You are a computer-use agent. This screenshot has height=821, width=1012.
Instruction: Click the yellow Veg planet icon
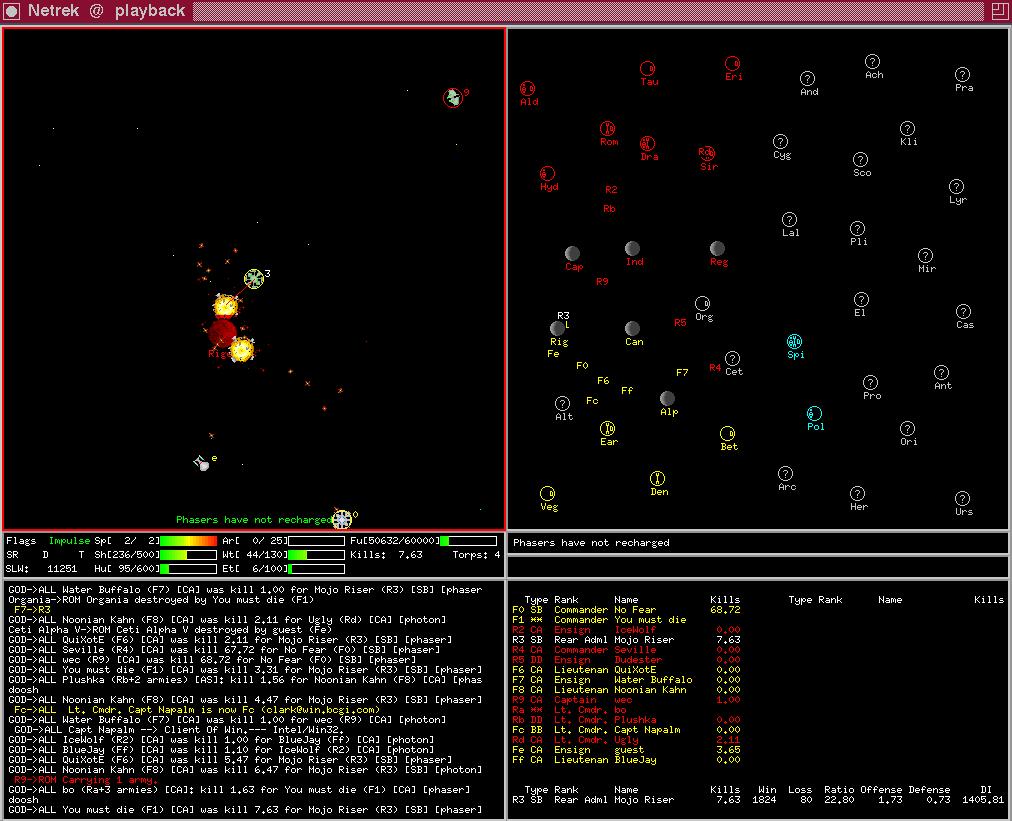click(x=547, y=494)
